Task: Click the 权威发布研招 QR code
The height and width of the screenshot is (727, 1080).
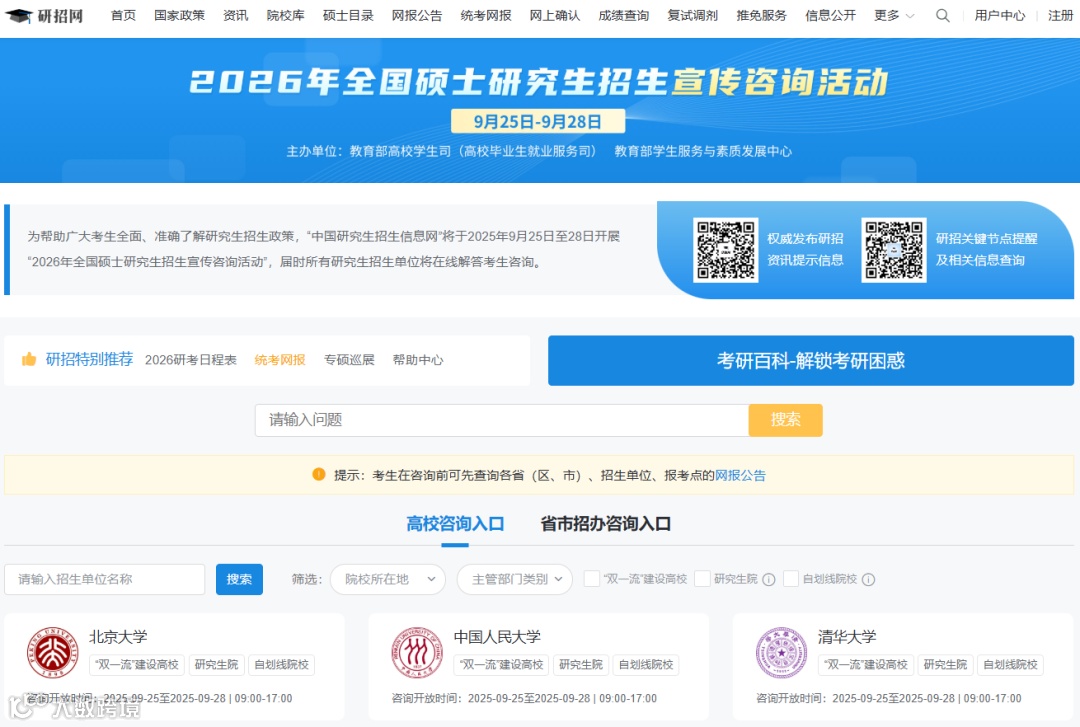Action: 725,249
